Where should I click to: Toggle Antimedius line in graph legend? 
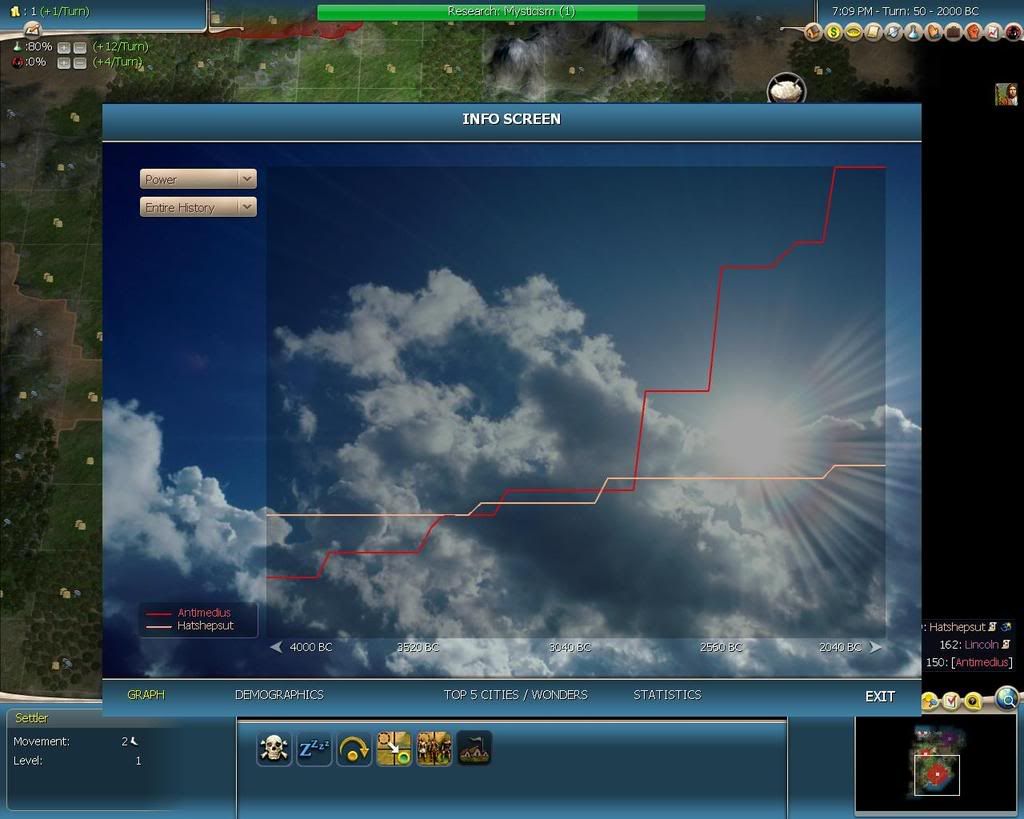[189, 613]
